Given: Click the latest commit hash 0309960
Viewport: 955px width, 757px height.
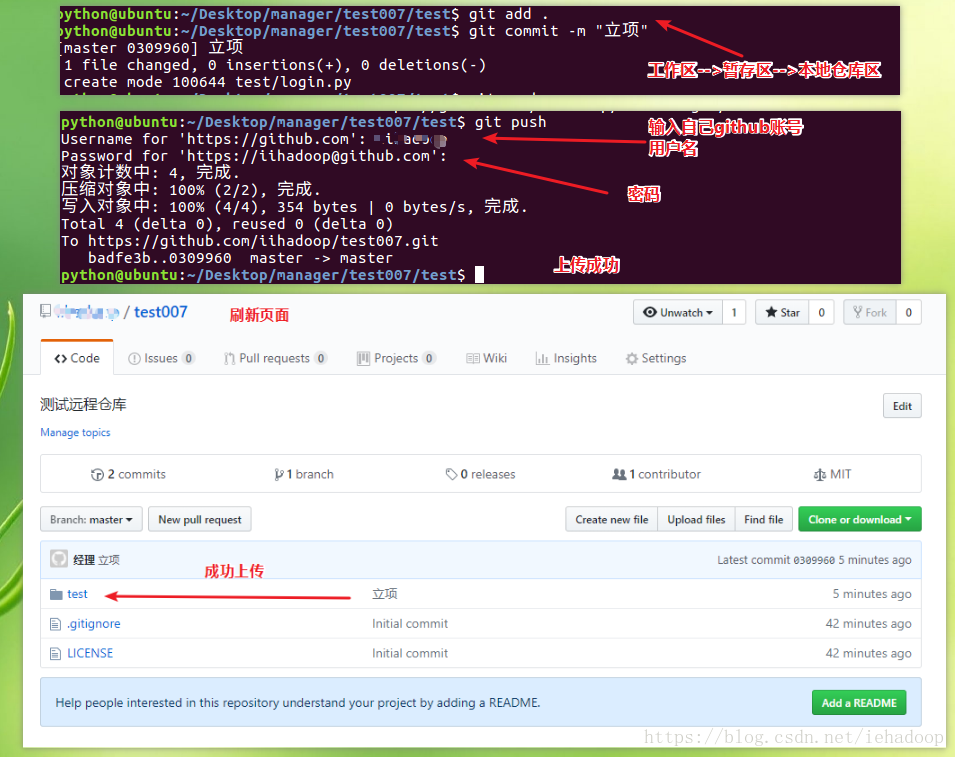Looking at the screenshot, I should pyautogui.click(x=813, y=560).
